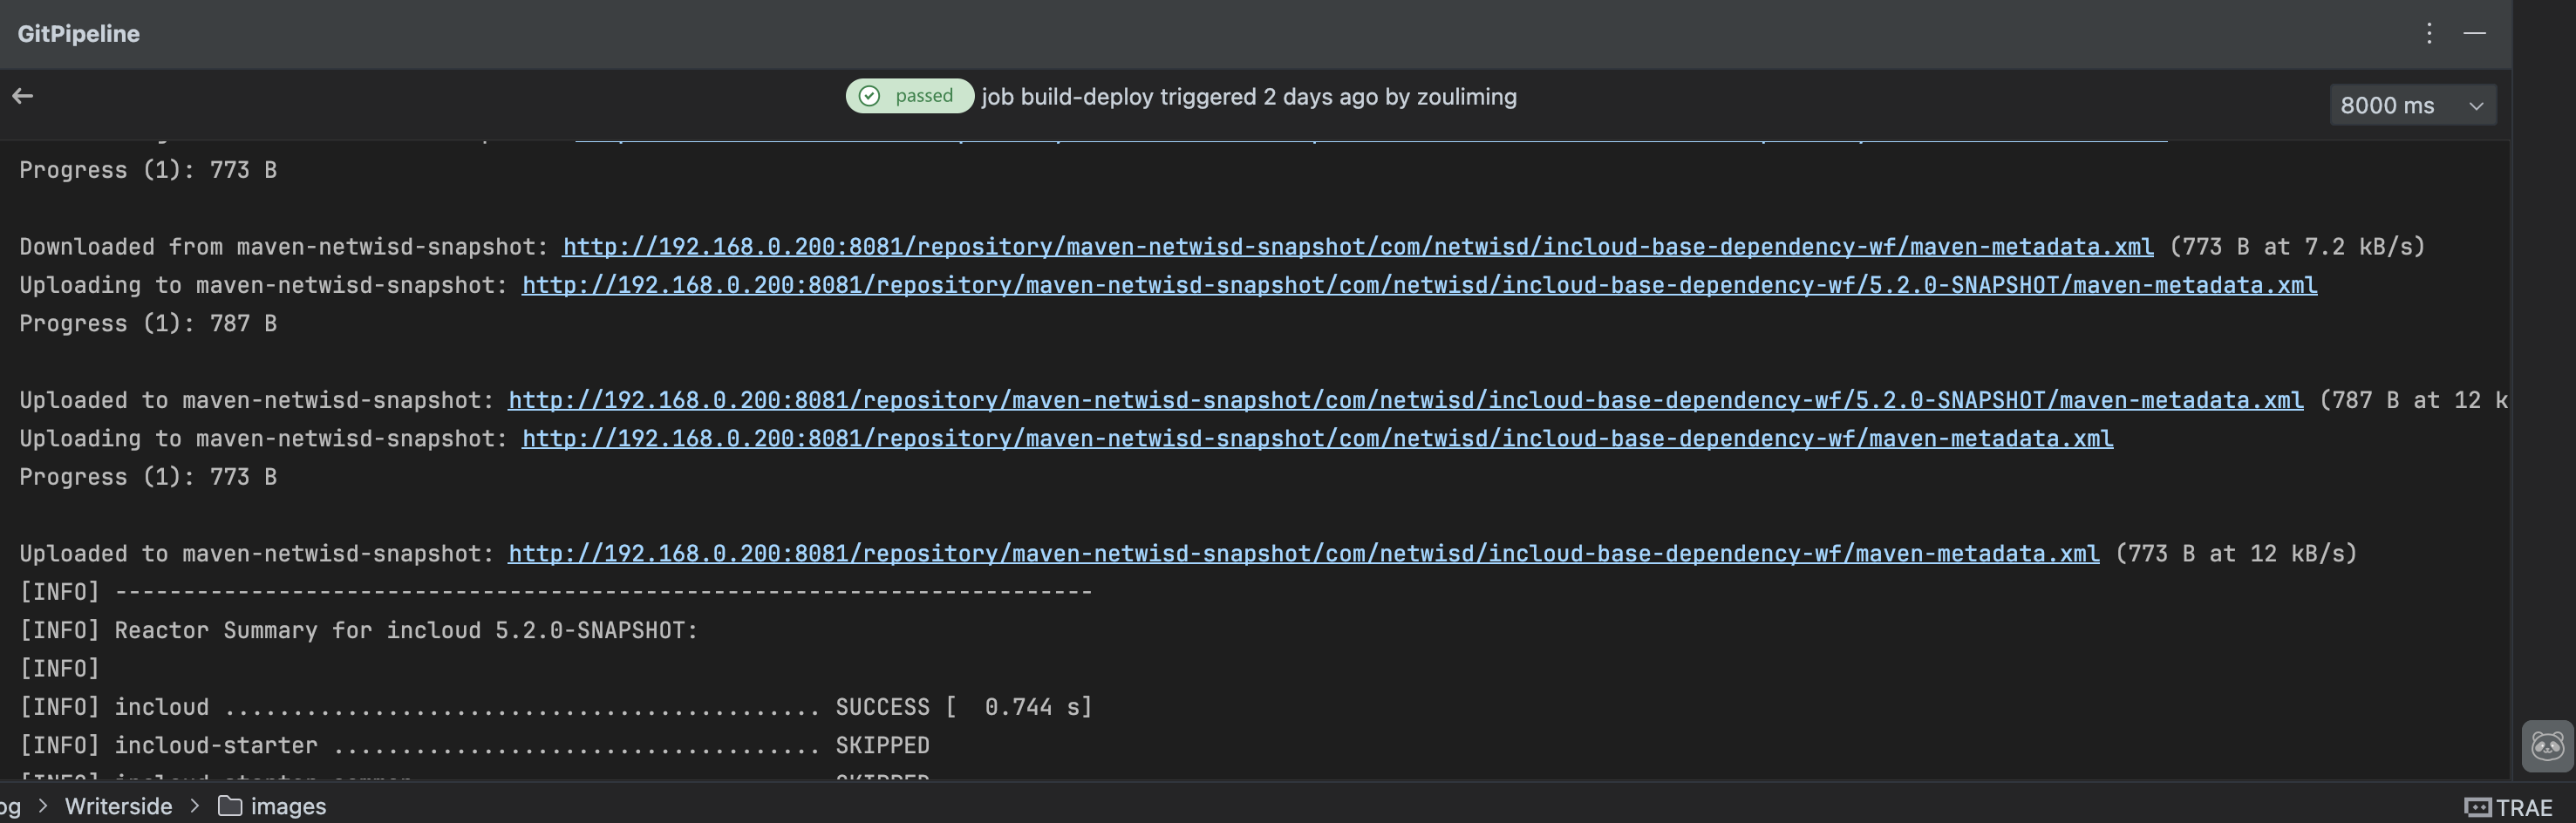Image resolution: width=2576 pixels, height=823 pixels.
Task: Open the URL on the Downloaded from line
Action: 1357,247
